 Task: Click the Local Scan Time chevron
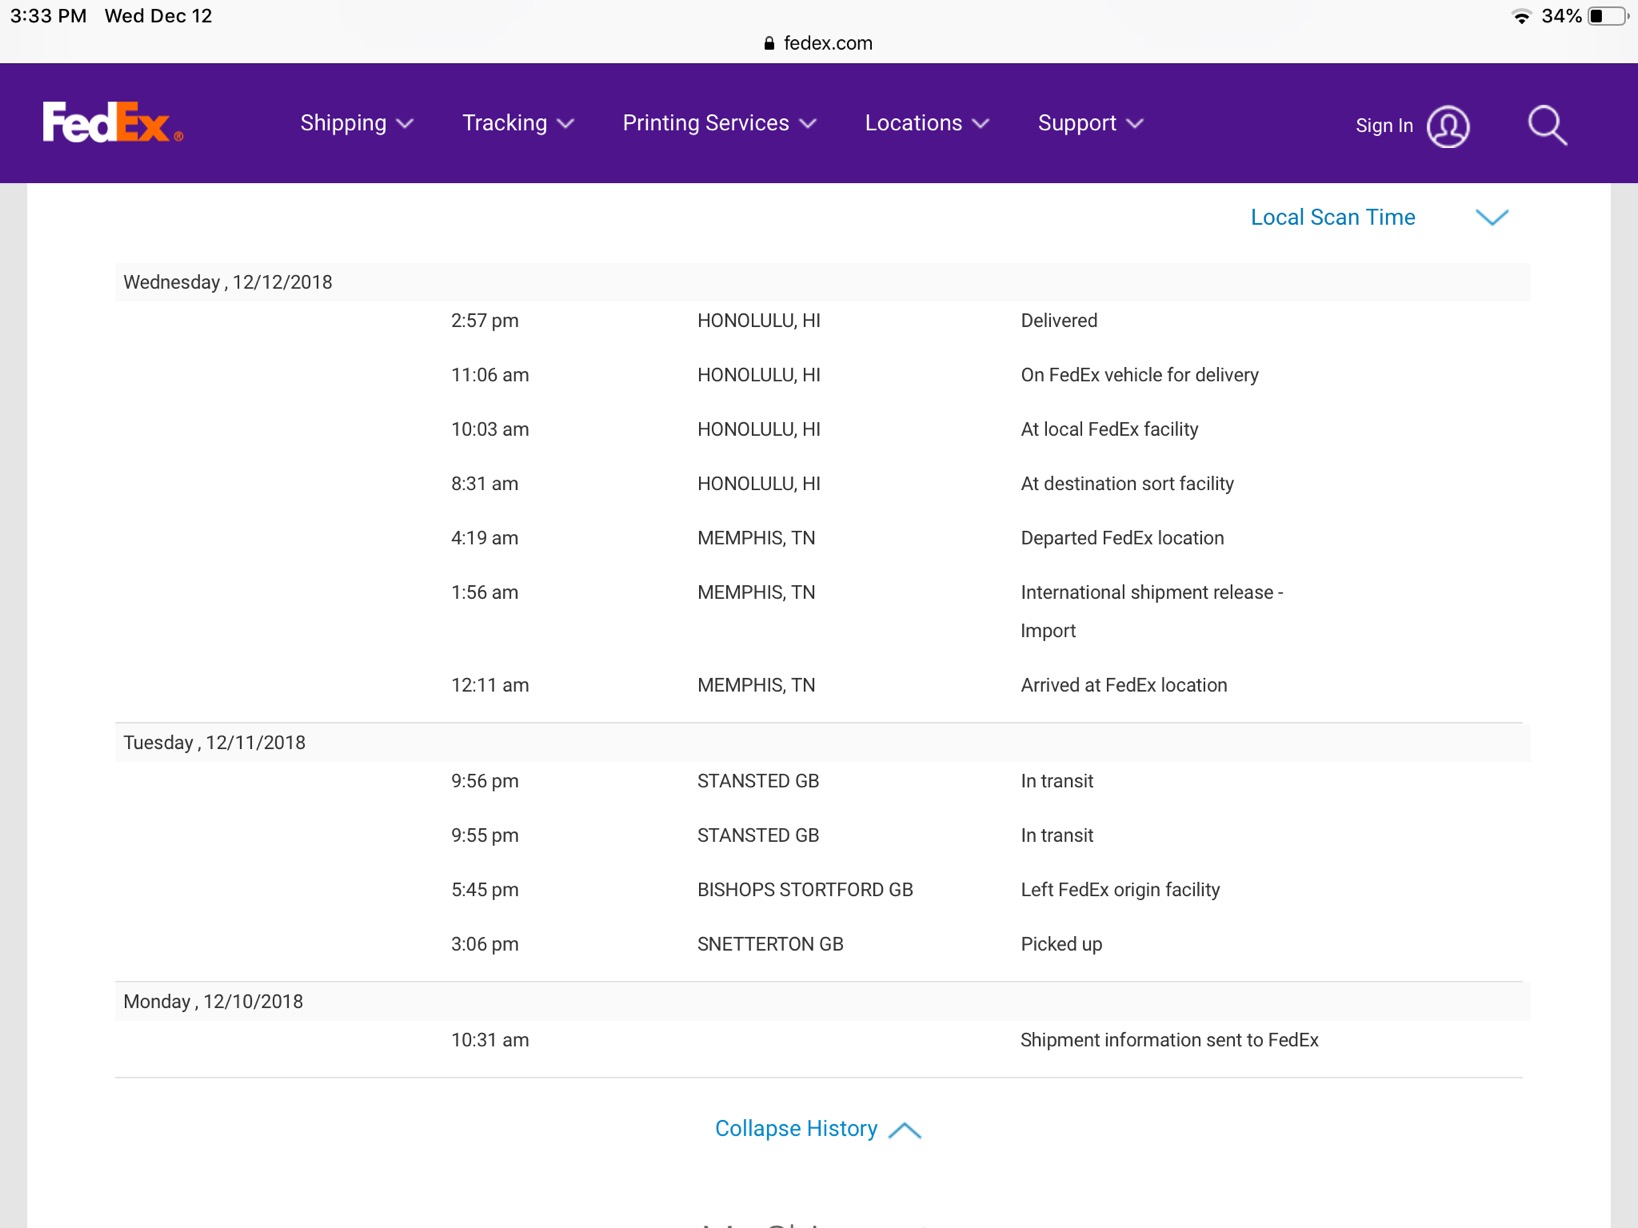[1492, 217]
